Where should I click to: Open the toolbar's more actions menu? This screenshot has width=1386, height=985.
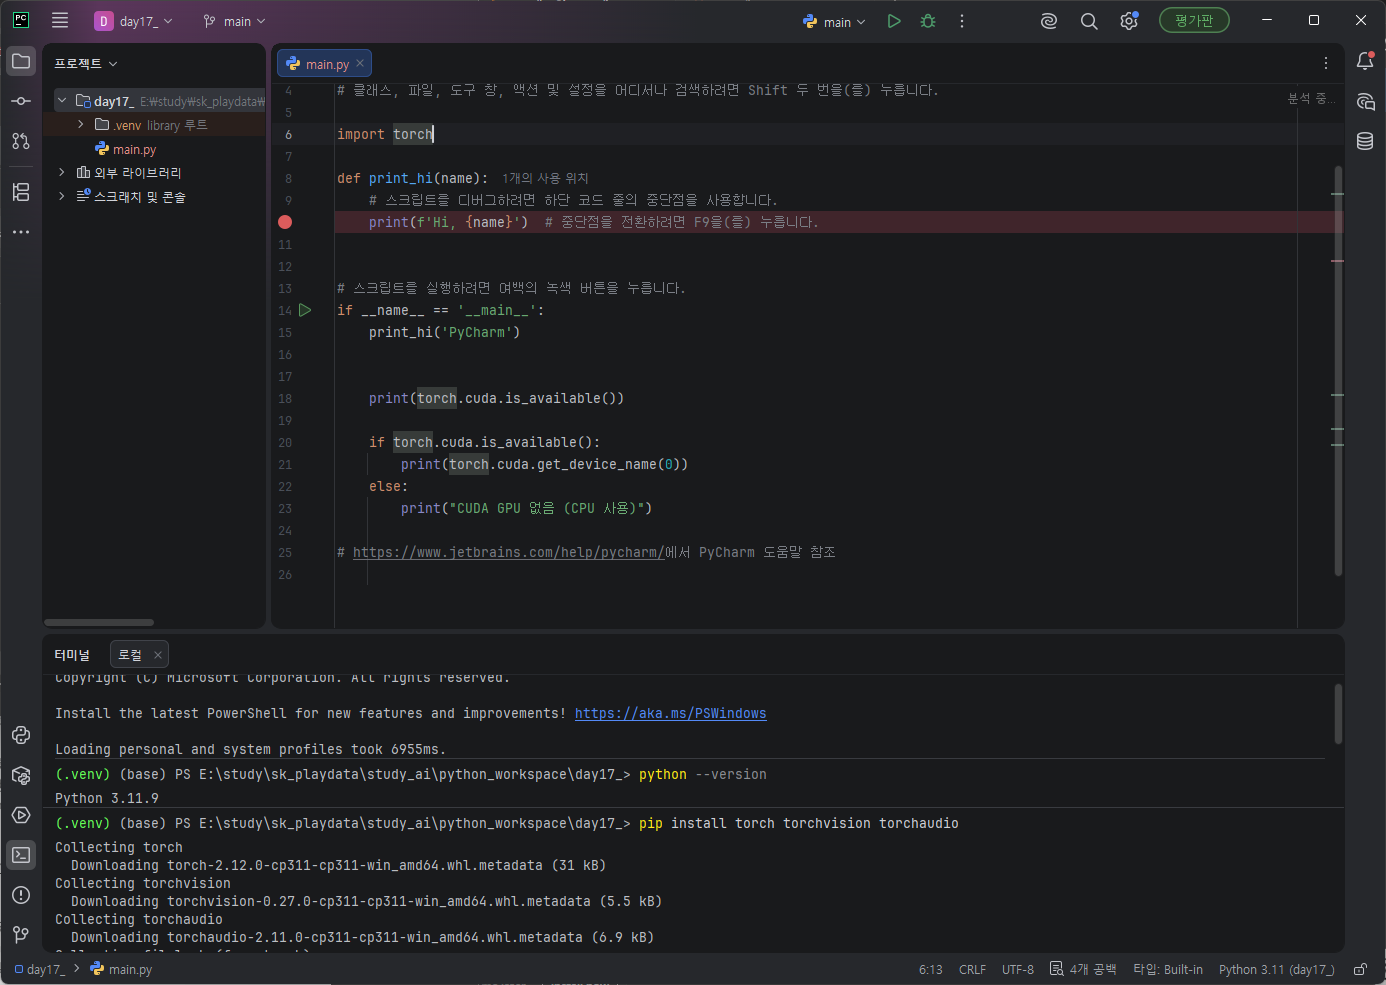point(962,21)
